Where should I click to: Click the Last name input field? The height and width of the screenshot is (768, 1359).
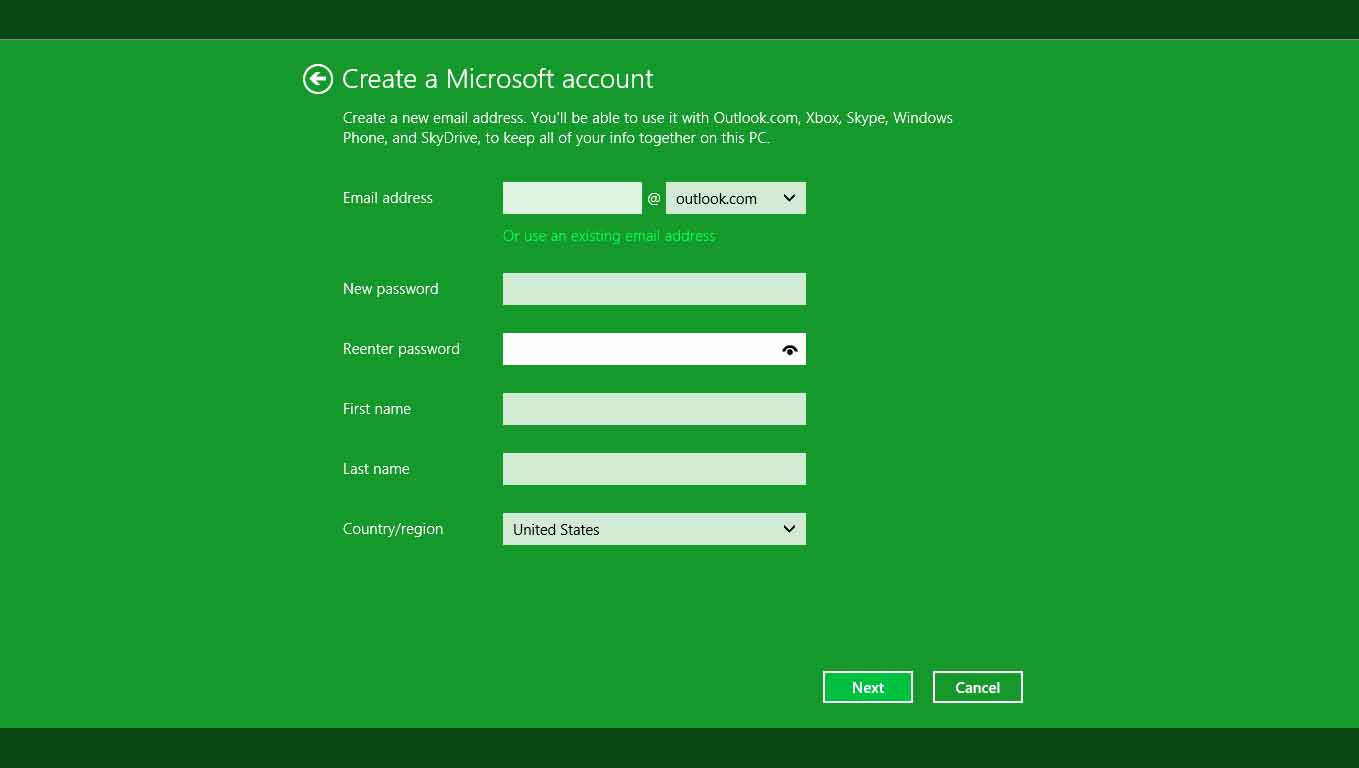click(x=654, y=469)
